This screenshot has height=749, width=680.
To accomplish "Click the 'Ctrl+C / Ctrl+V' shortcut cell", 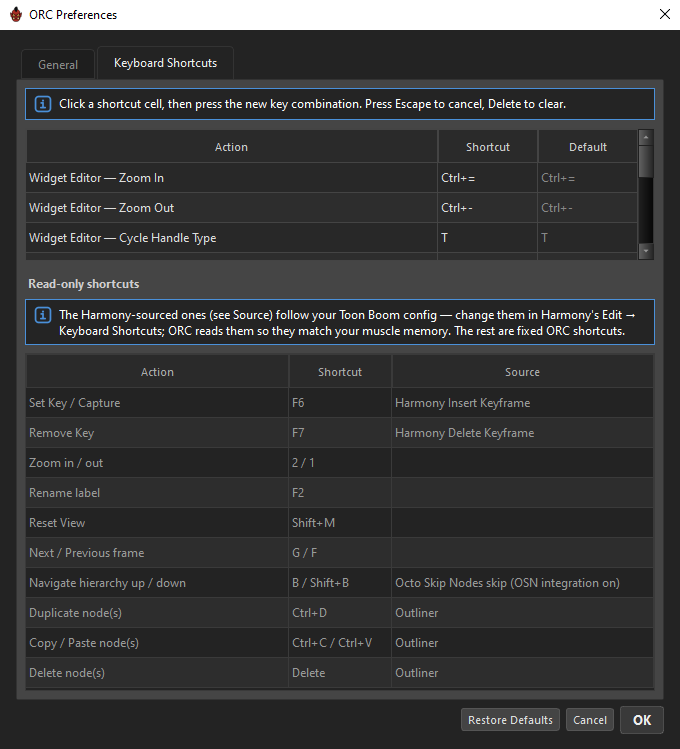I will (x=340, y=643).
